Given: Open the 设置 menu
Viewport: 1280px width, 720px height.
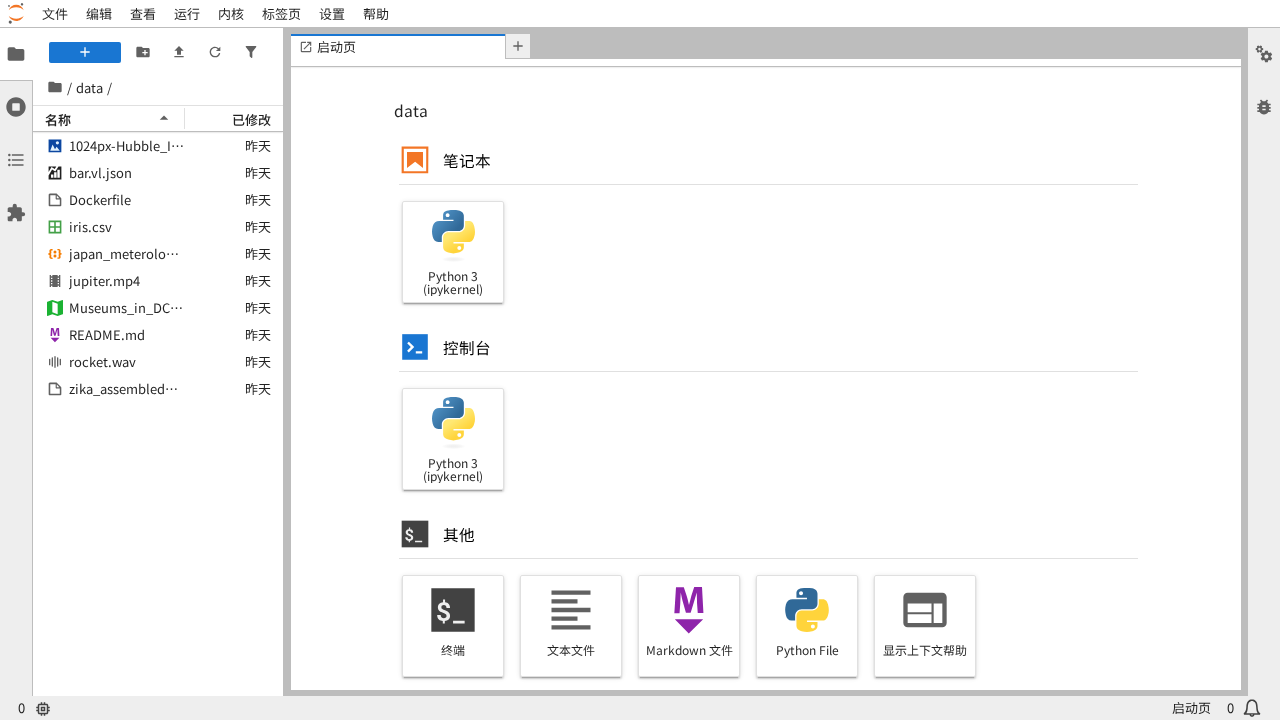Looking at the screenshot, I should pyautogui.click(x=332, y=14).
